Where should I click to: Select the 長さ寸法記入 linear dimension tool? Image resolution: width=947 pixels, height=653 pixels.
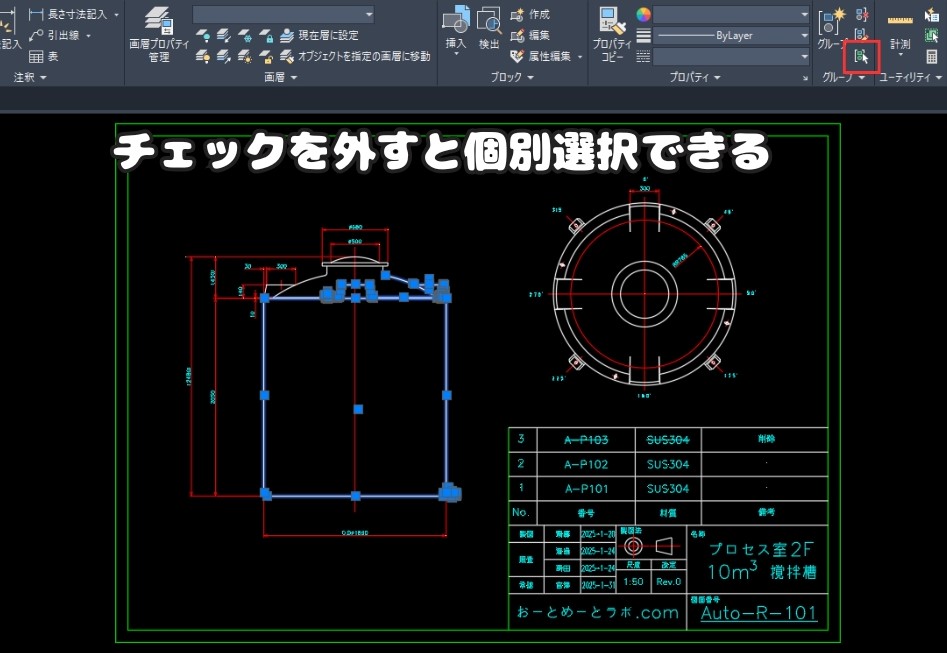68,14
